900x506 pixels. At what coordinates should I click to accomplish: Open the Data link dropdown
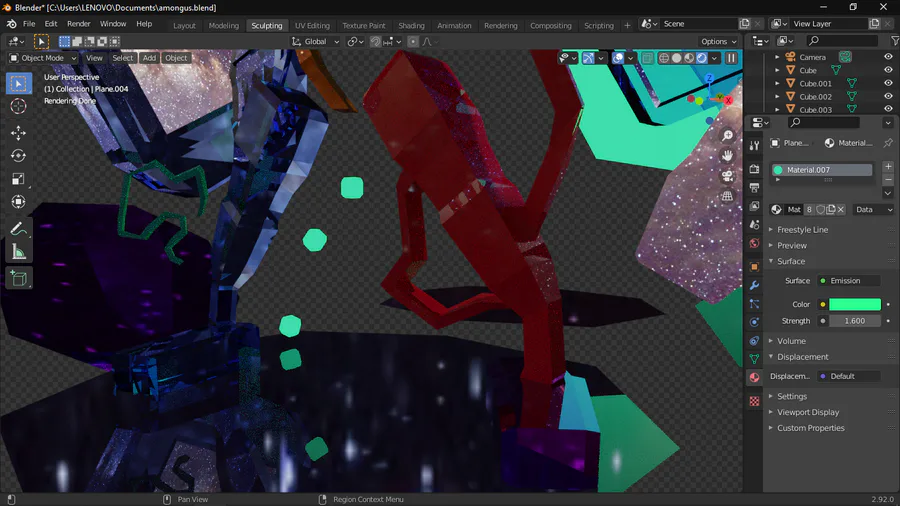(874, 209)
